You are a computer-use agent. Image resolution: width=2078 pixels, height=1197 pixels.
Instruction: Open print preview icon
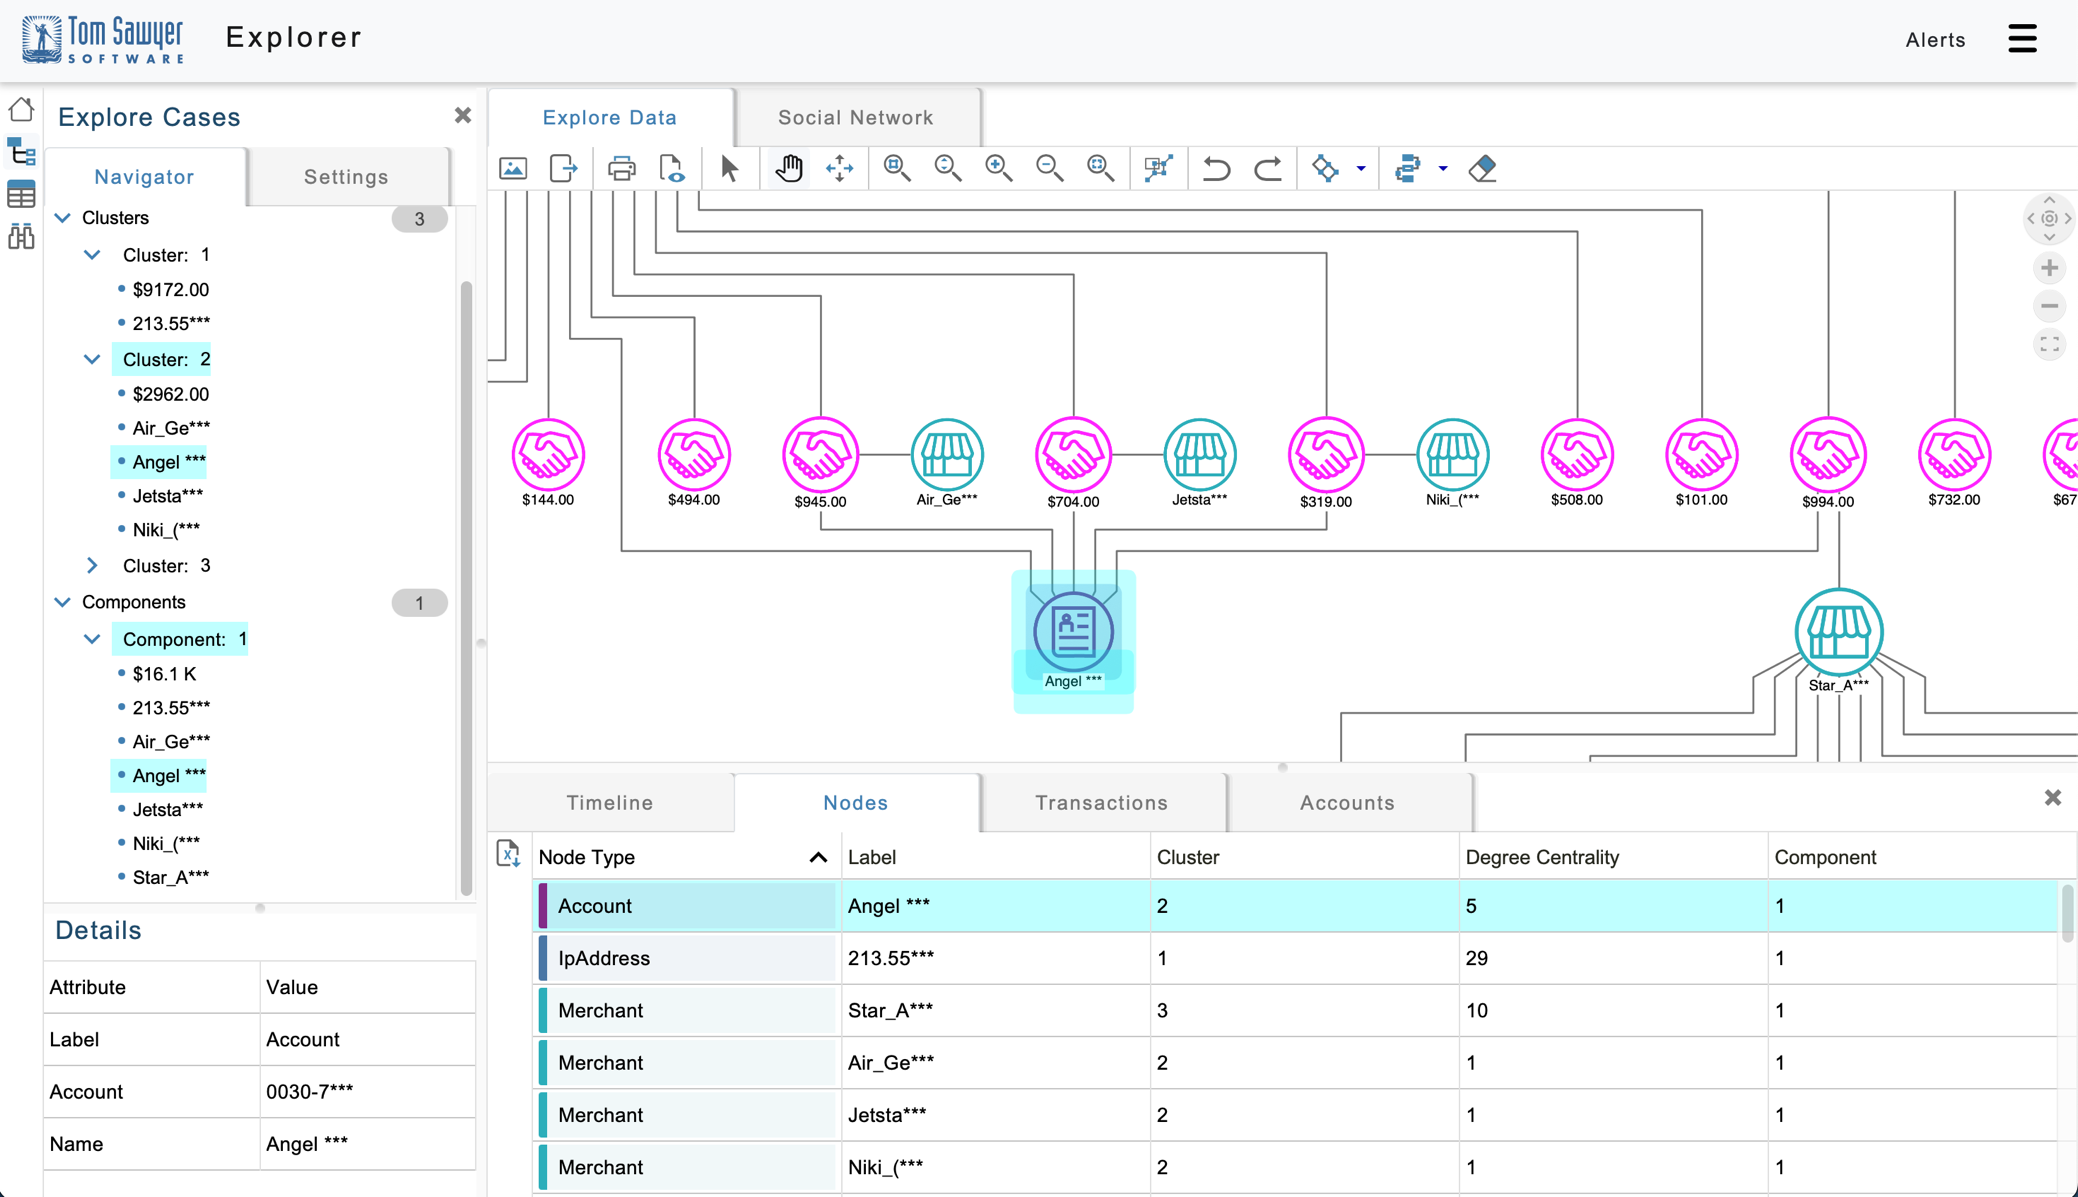point(672,168)
